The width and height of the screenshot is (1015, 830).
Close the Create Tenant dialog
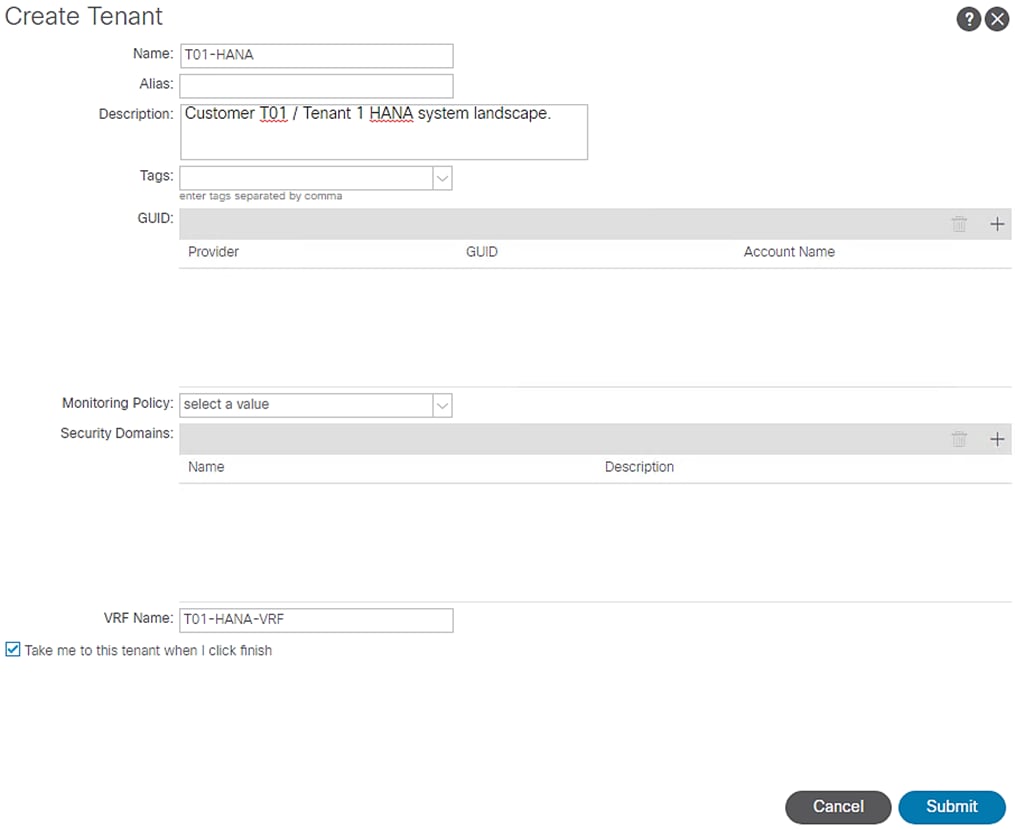[x=997, y=19]
